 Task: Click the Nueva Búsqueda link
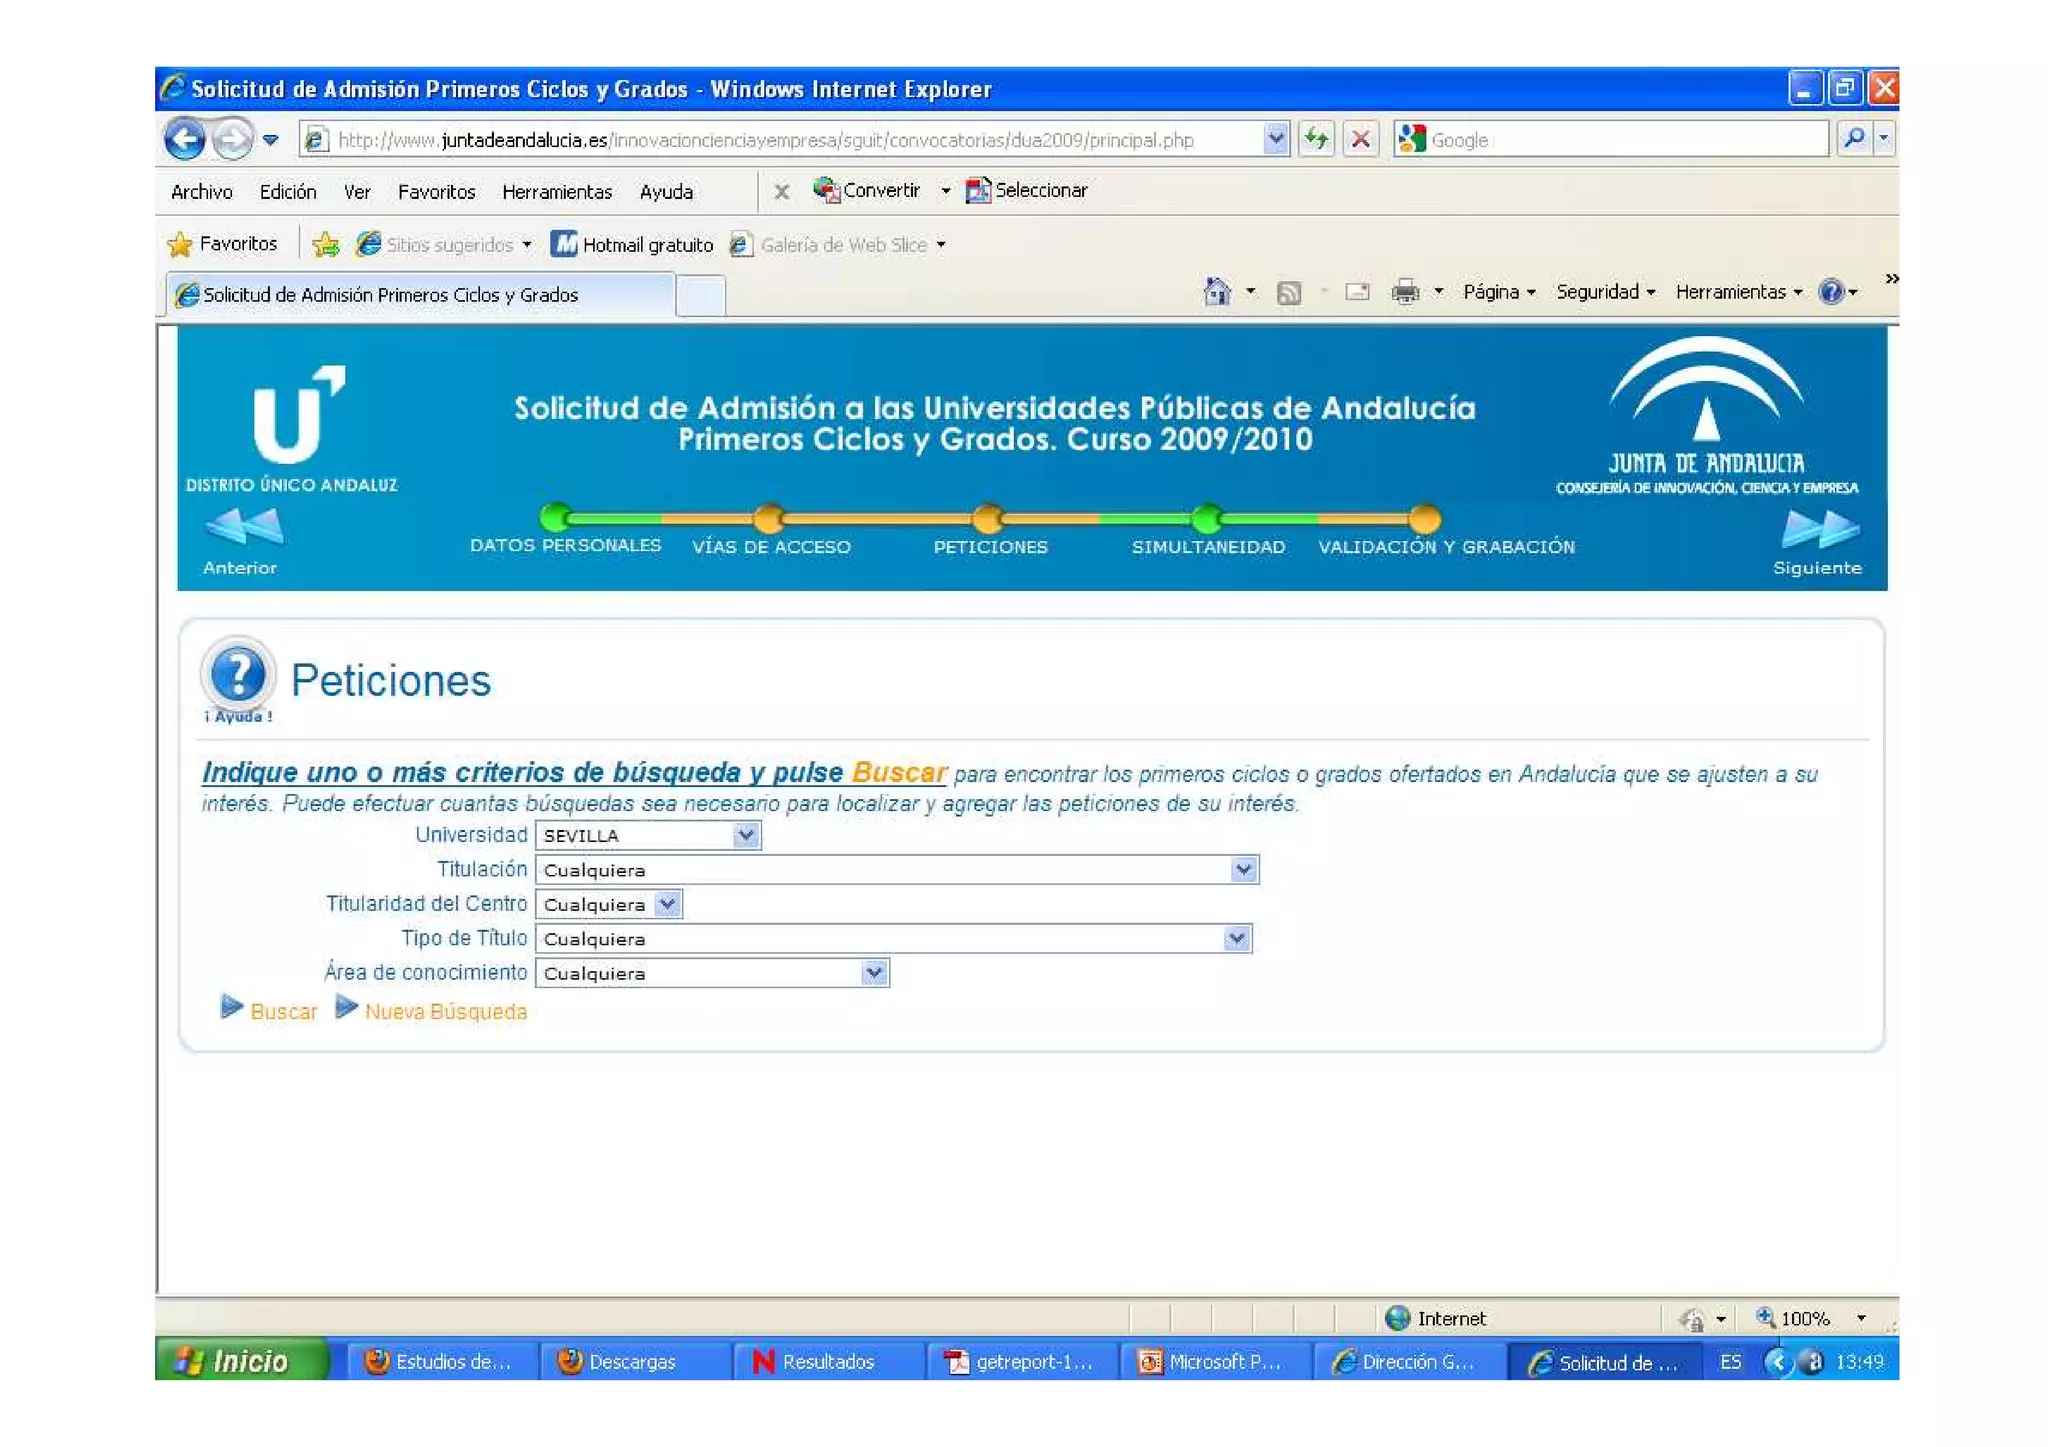[x=445, y=1012]
